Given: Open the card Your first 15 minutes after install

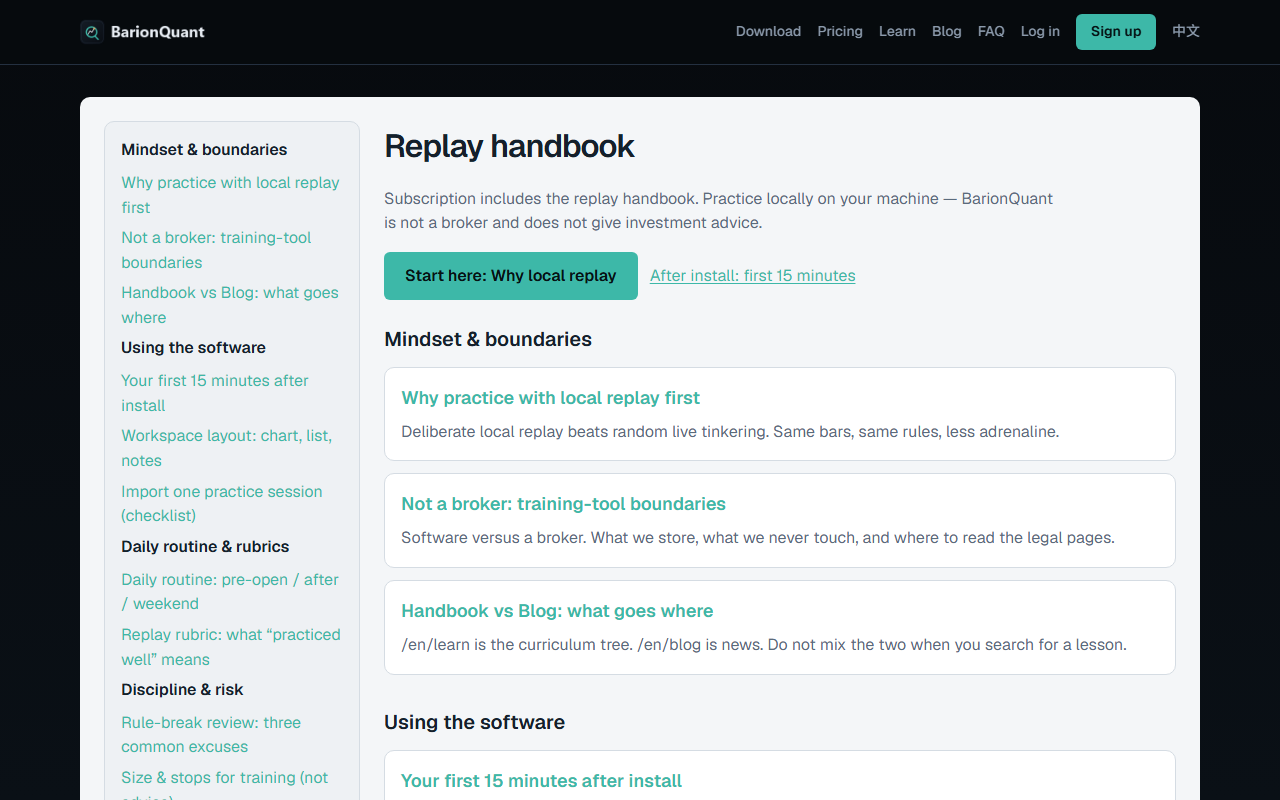Looking at the screenshot, I should (780, 776).
